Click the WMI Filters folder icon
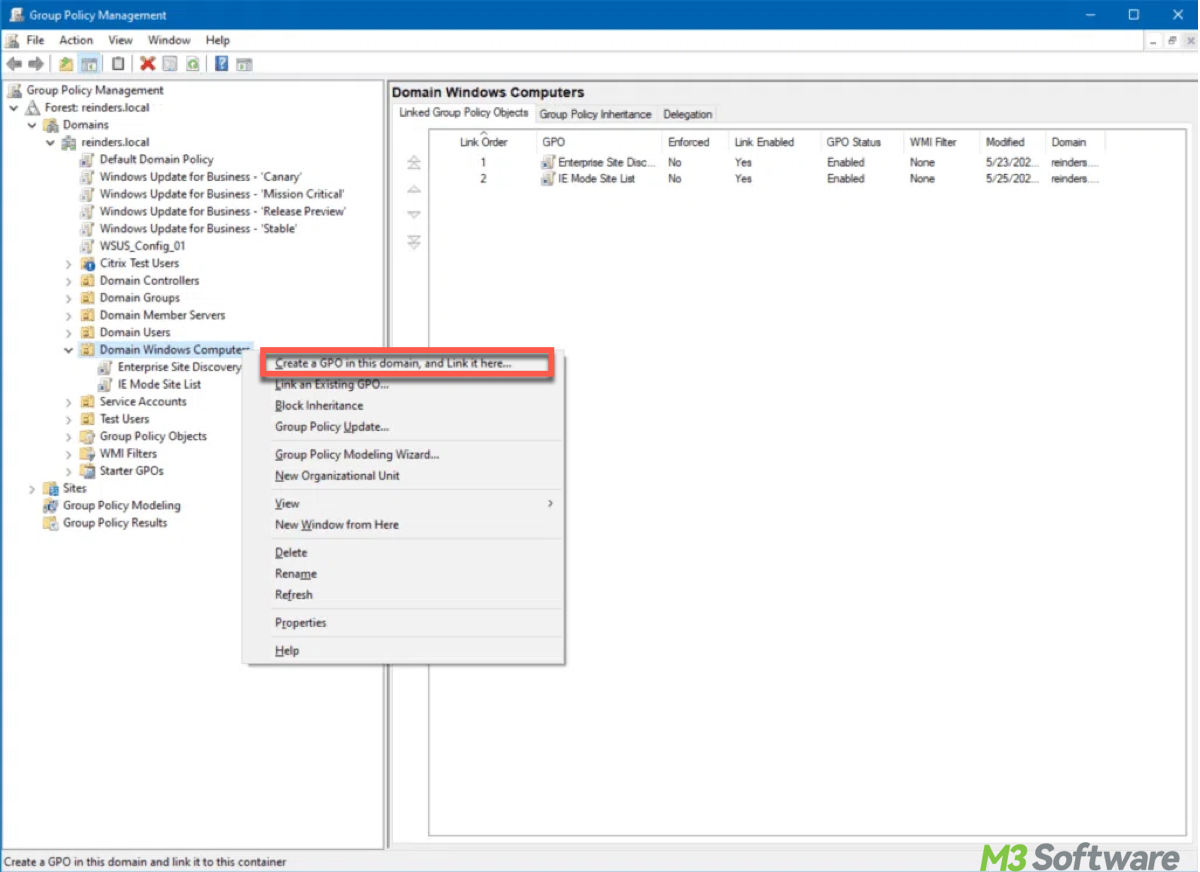 click(x=88, y=454)
